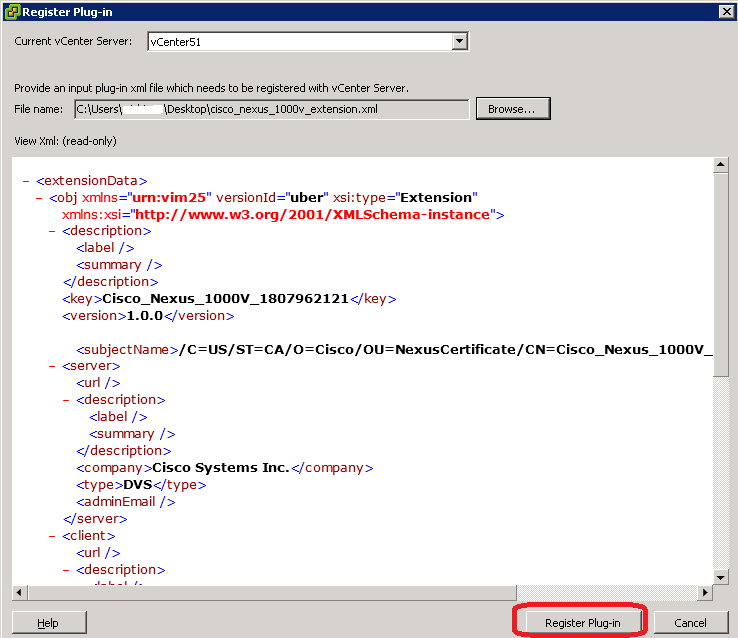Browse for a plug-in xml file
The width and height of the screenshot is (738, 638).
(x=513, y=109)
